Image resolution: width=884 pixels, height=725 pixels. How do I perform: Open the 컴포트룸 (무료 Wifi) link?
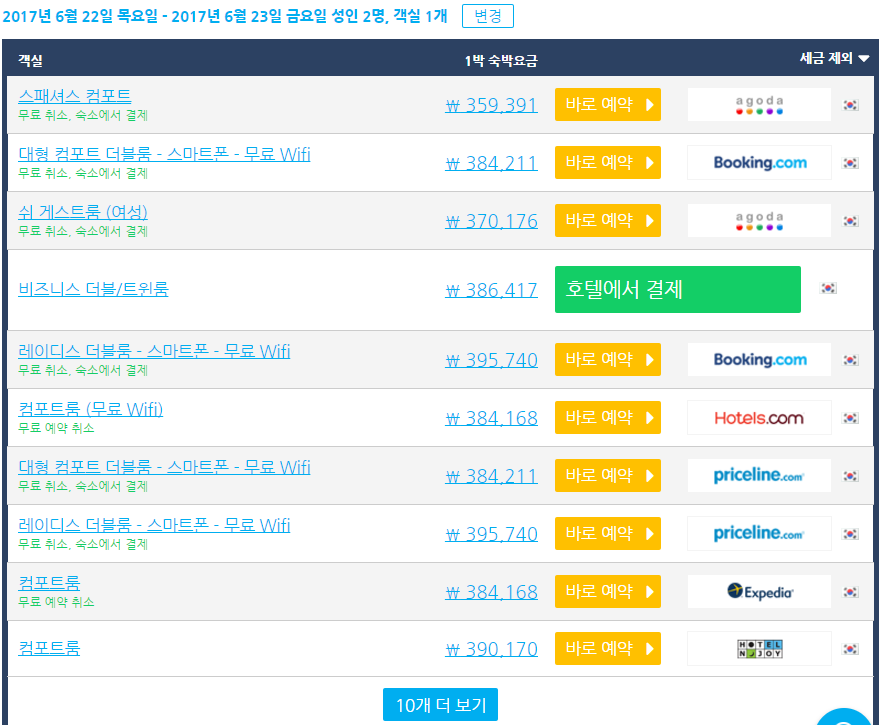pos(90,409)
